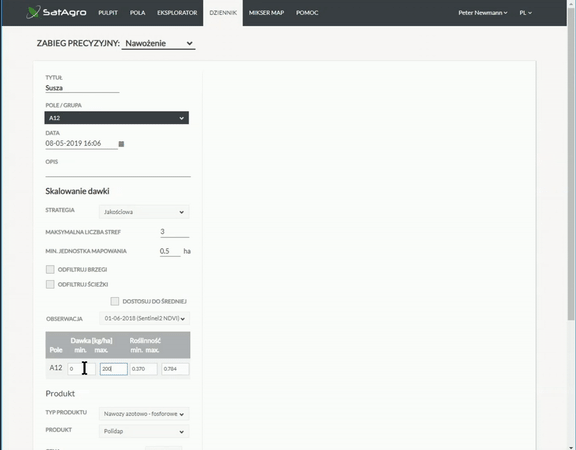Open the Strategia Jakościowa dropdown
576x450 pixels.
point(144,212)
